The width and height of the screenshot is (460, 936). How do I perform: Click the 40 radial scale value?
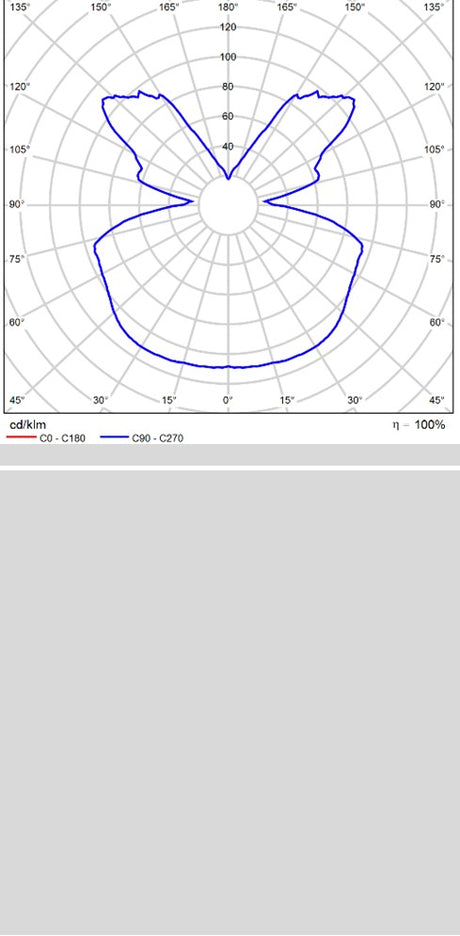tap(228, 146)
